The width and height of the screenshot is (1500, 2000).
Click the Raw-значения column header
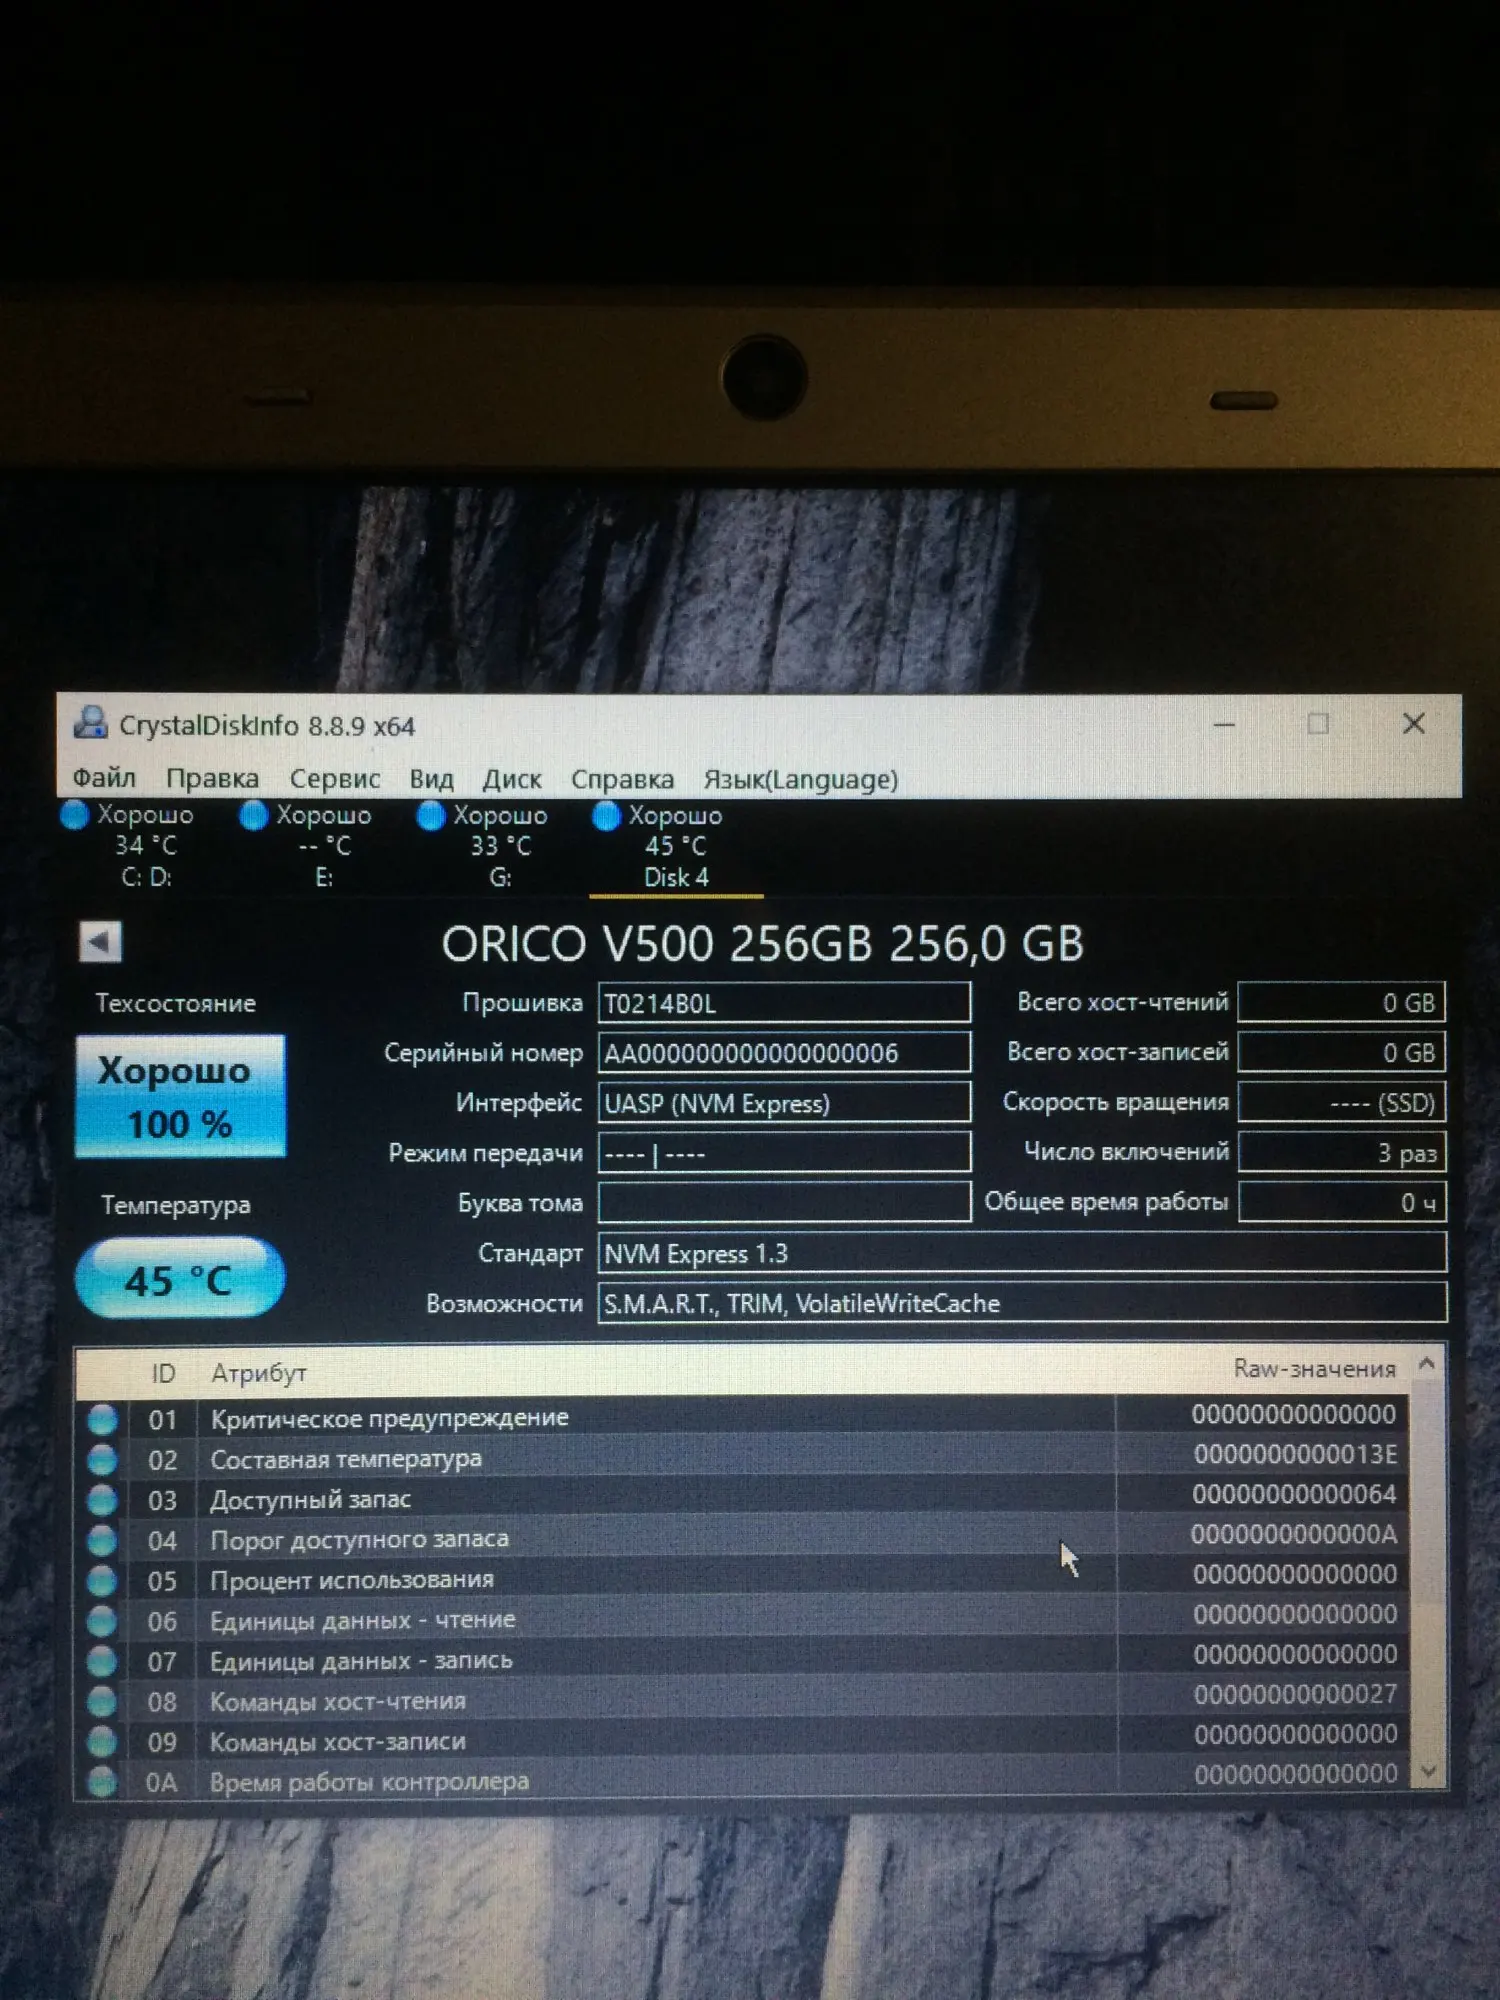coord(1315,1369)
